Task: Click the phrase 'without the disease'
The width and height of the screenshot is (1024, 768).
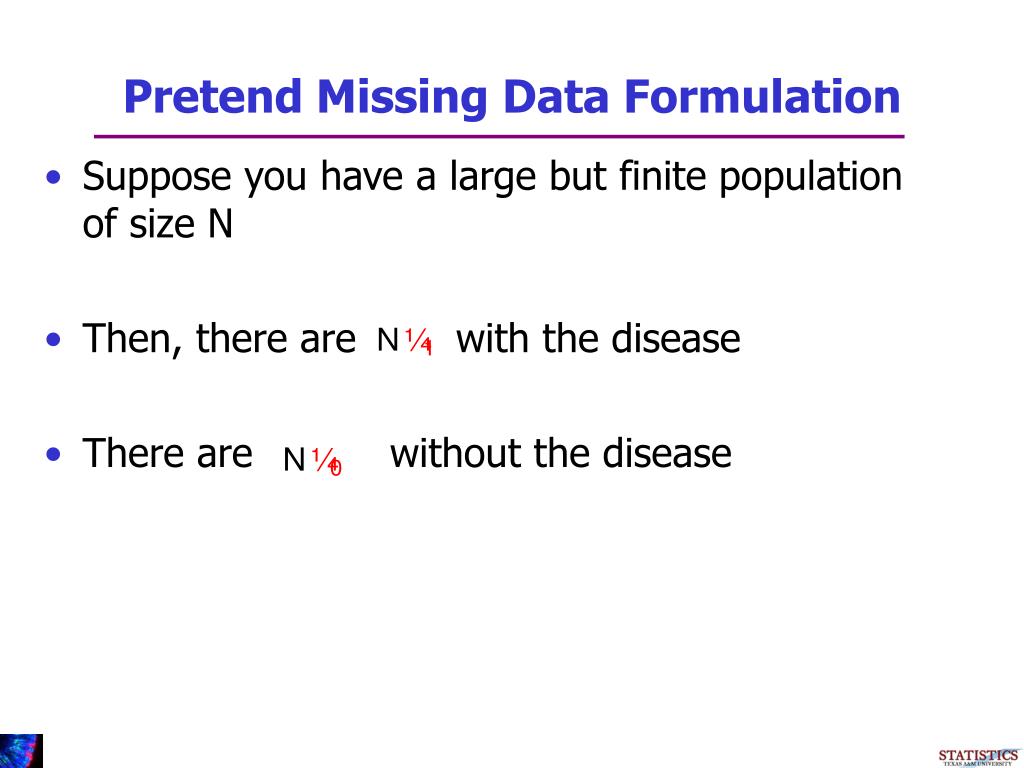Action: point(560,453)
